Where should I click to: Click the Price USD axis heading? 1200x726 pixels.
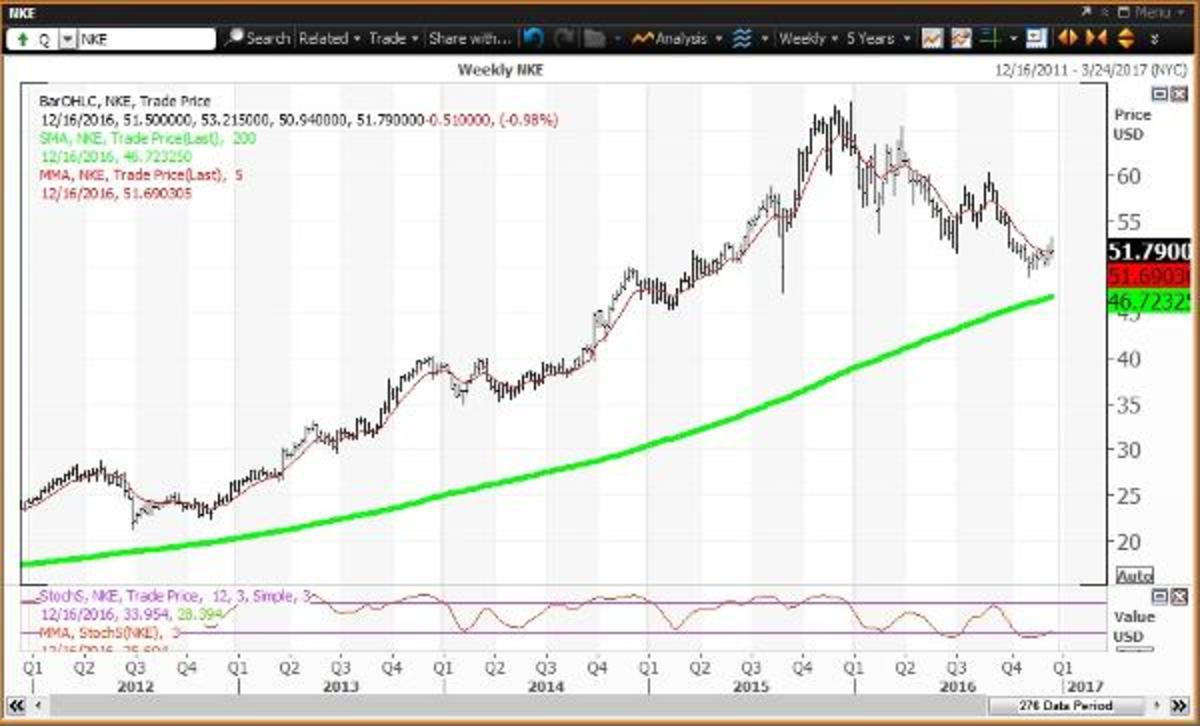[1132, 123]
